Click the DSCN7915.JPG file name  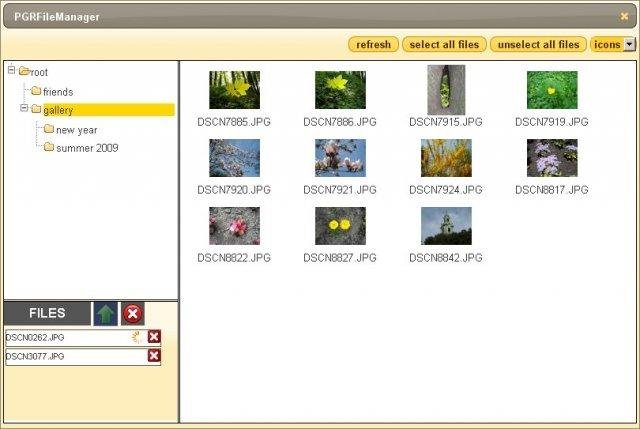446,122
